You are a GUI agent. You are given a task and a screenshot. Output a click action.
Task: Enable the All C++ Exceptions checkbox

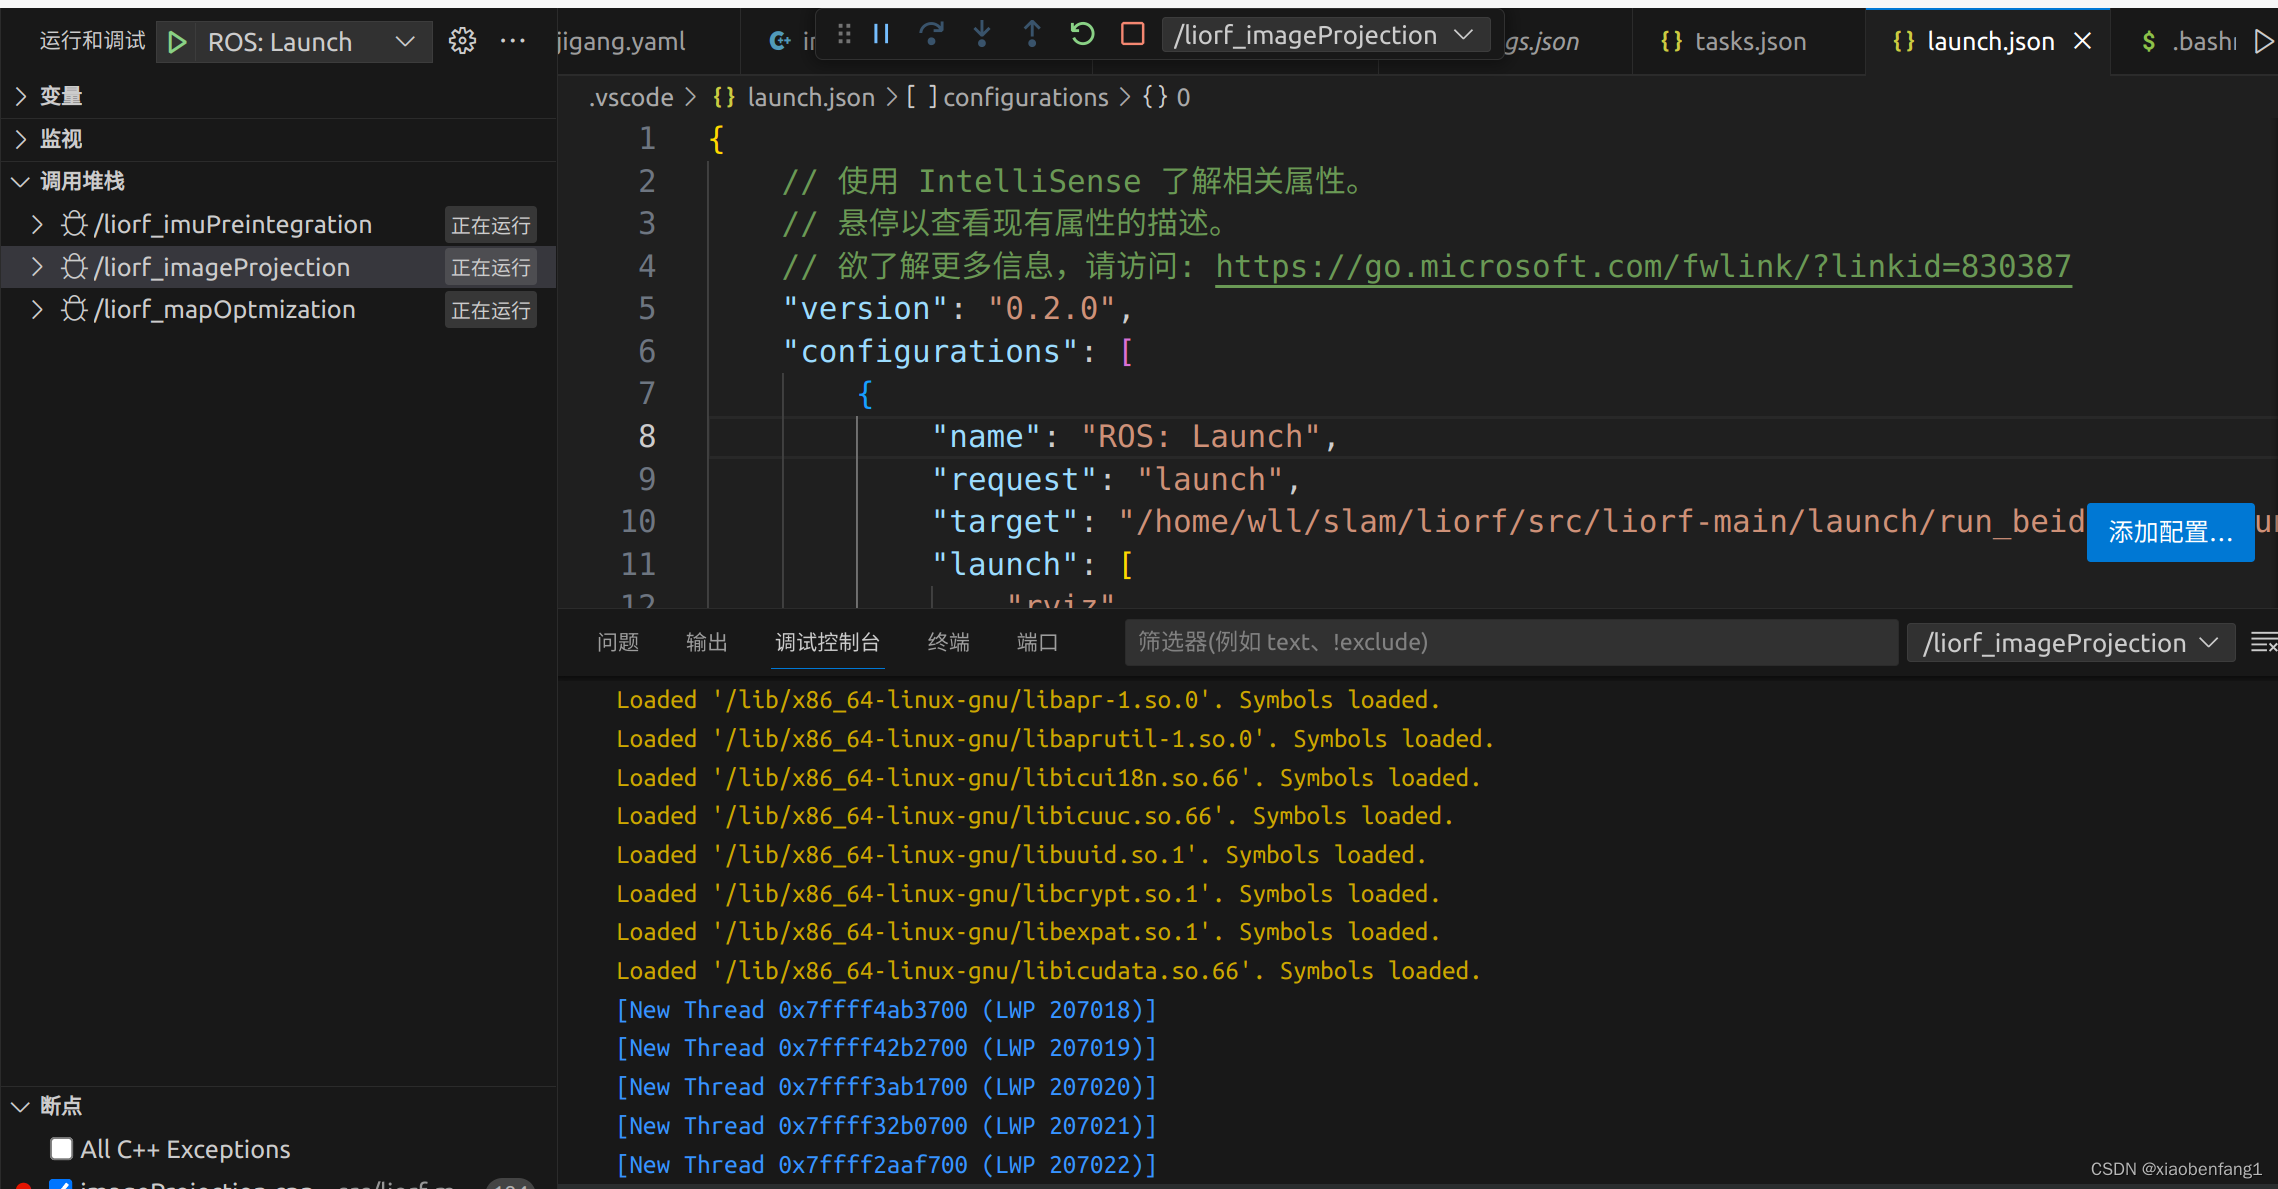[62, 1149]
